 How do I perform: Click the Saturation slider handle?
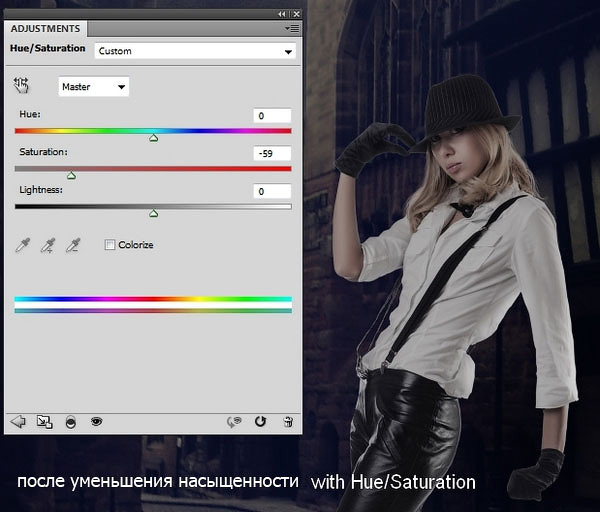click(x=71, y=176)
